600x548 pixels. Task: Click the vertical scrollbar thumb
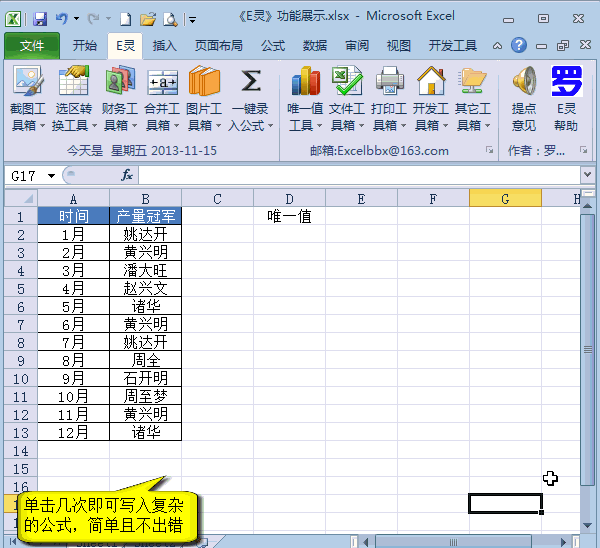[588, 350]
